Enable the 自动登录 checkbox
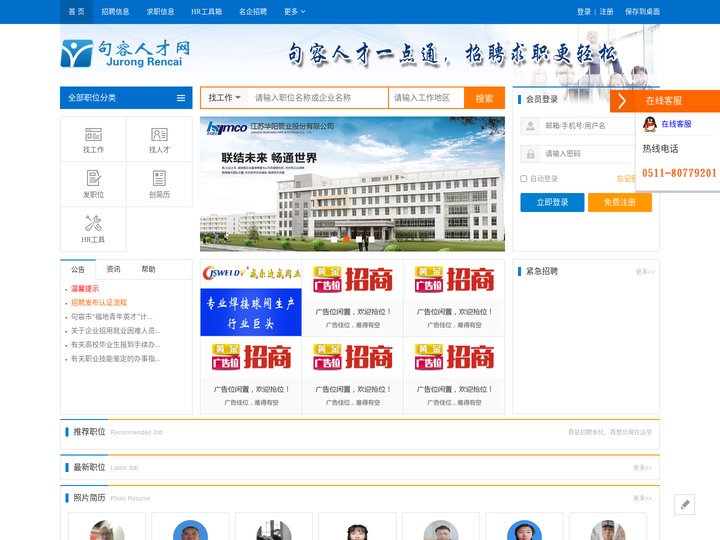 tap(523, 179)
